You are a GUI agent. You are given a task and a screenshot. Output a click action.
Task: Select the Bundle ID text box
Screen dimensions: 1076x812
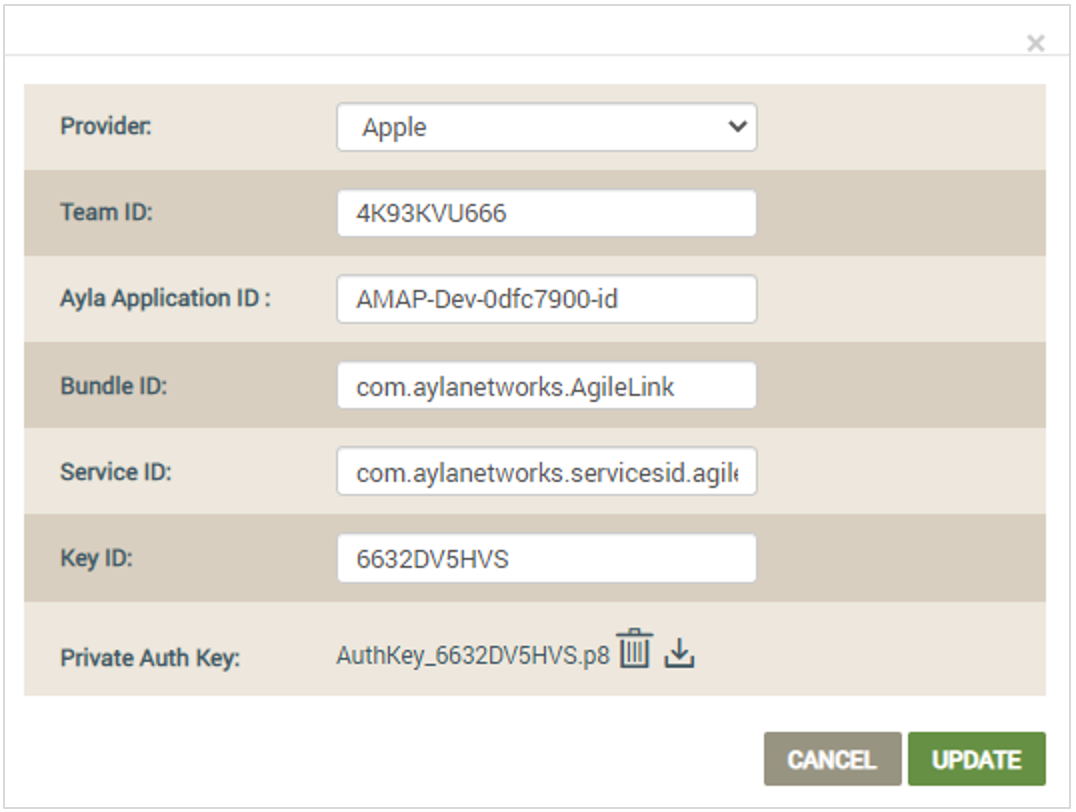[x=546, y=386]
